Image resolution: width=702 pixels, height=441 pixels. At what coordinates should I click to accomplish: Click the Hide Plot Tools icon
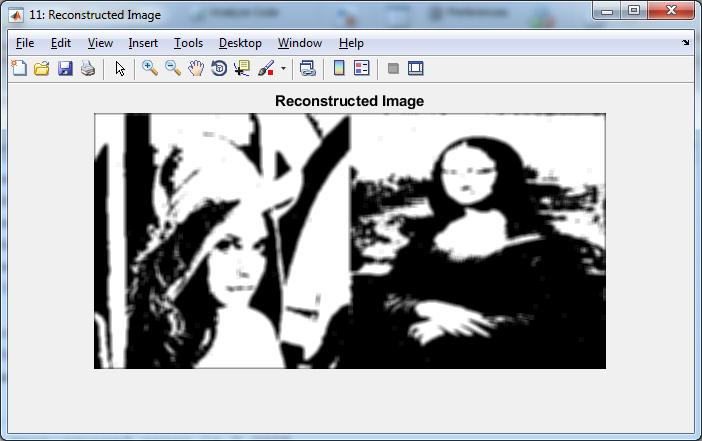393,69
